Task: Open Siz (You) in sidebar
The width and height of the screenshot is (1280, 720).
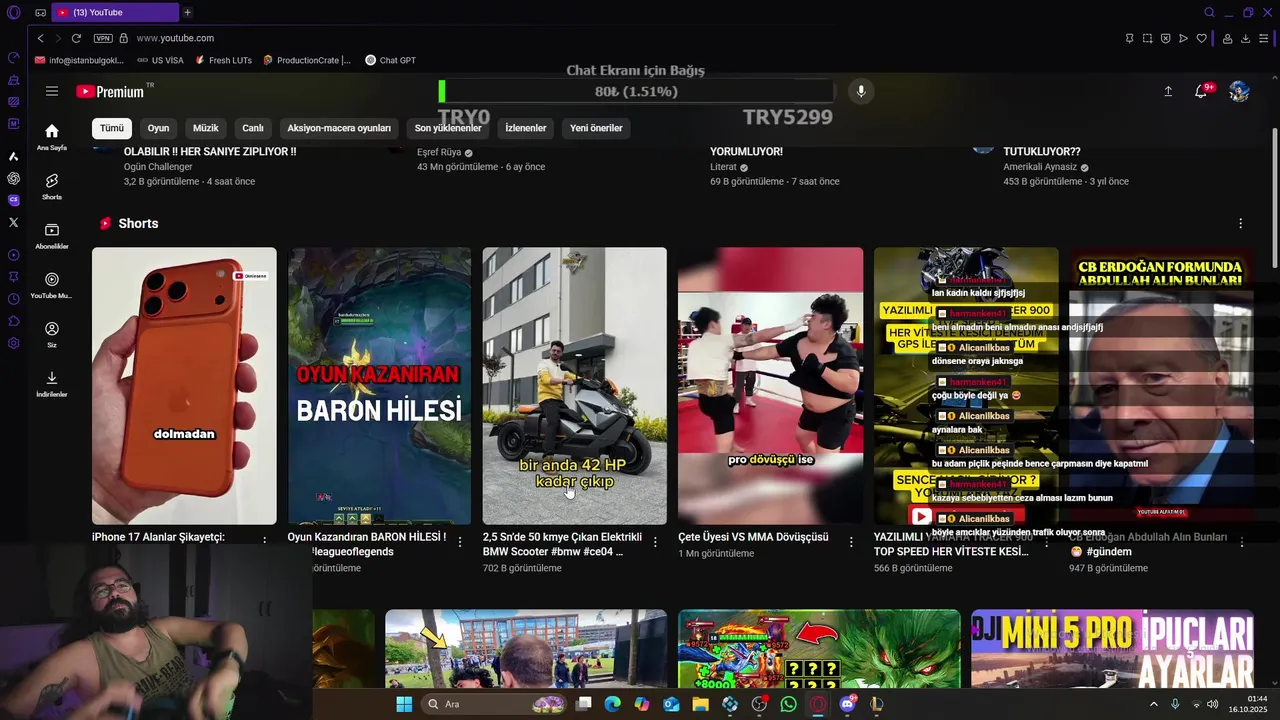Action: click(52, 335)
